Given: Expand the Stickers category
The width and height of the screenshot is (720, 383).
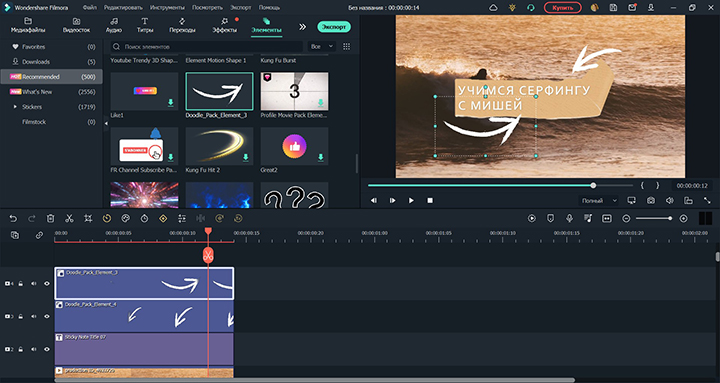Looking at the screenshot, I should click(x=16, y=107).
